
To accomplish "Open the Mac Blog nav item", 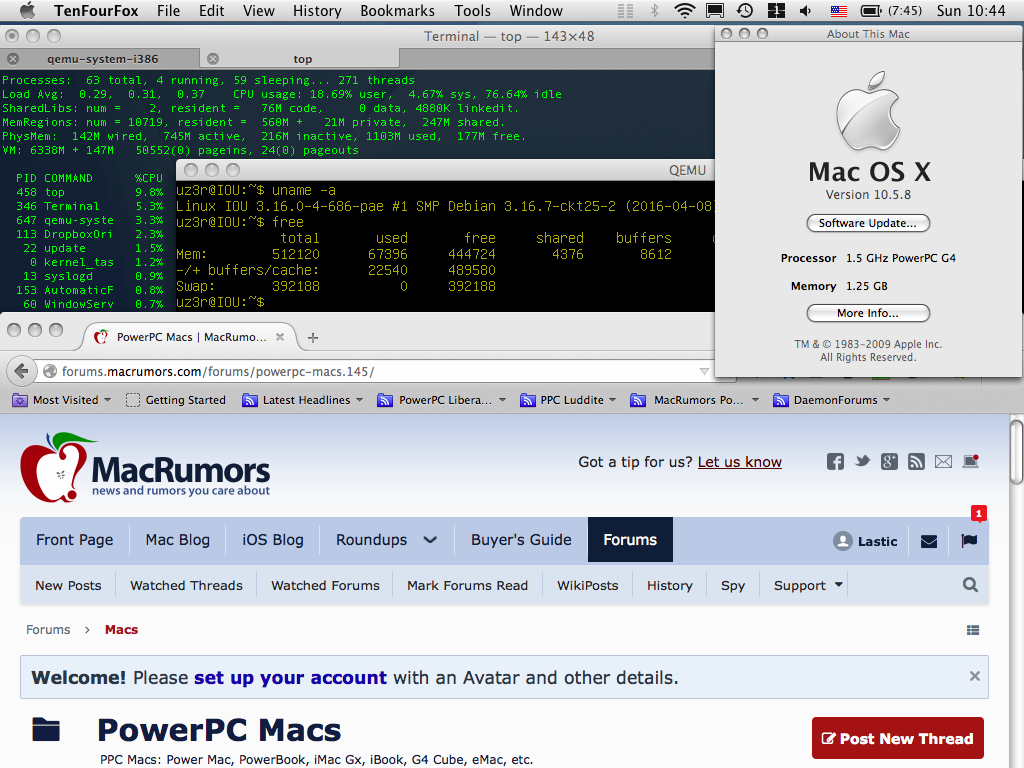I will tap(178, 539).
